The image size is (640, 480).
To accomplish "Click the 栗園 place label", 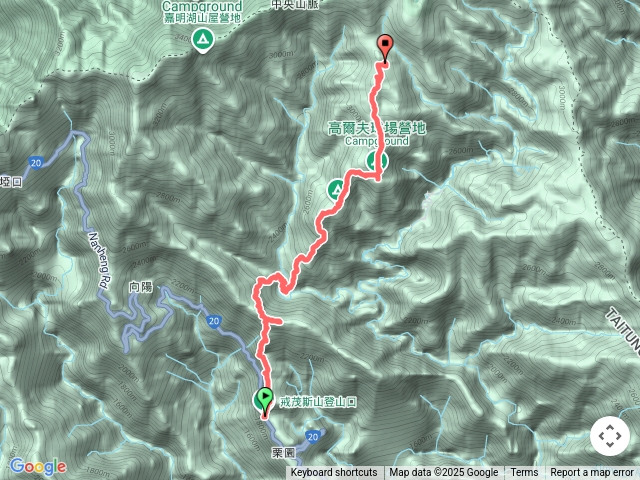I will pyautogui.click(x=283, y=453).
